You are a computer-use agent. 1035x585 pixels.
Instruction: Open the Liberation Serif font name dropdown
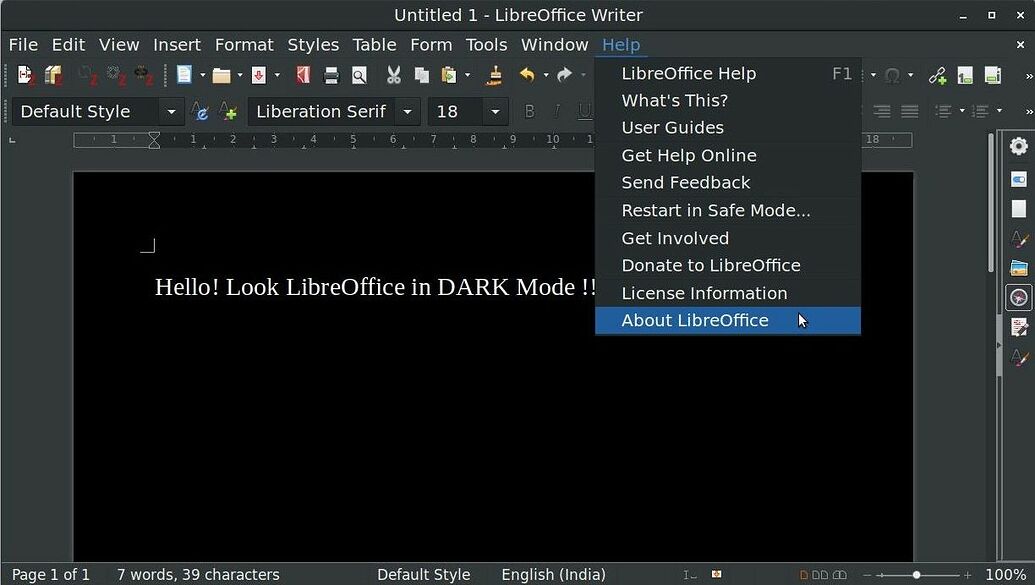point(407,111)
